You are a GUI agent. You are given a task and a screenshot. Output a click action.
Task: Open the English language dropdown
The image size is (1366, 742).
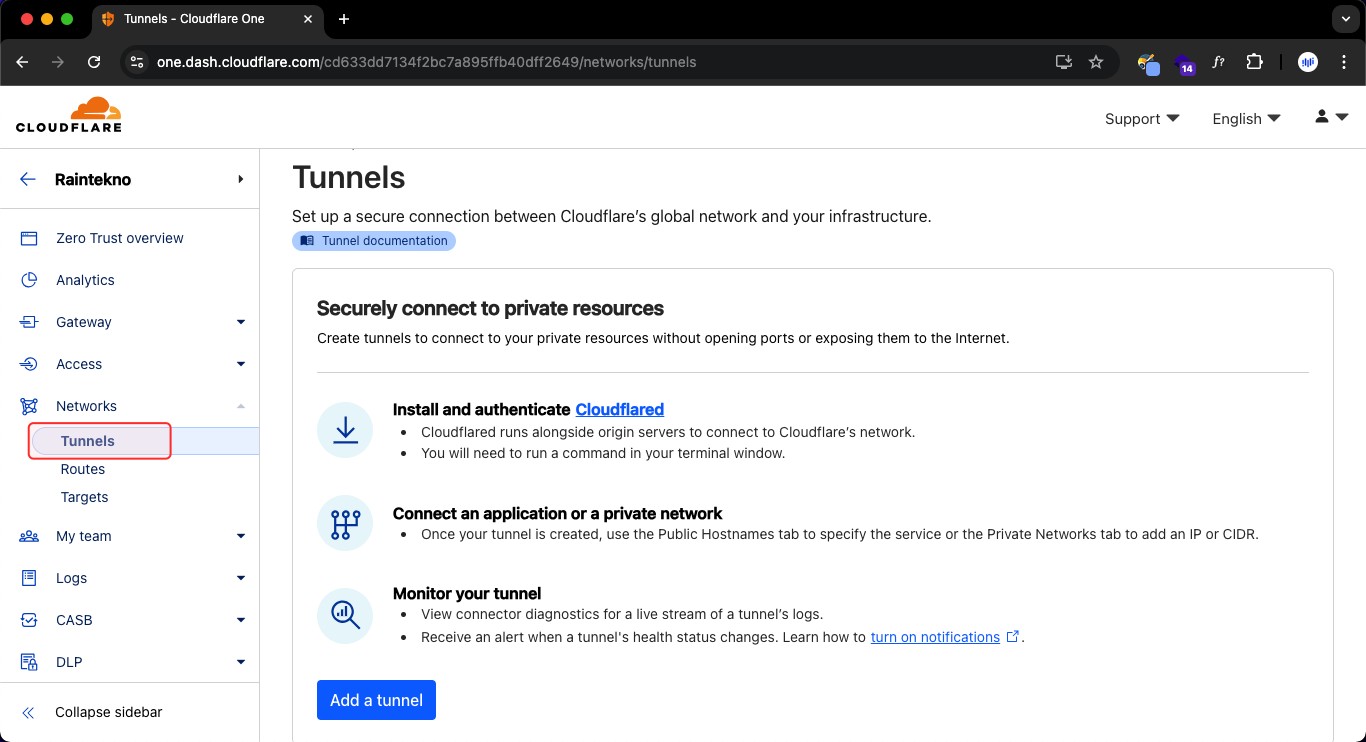coord(1246,119)
